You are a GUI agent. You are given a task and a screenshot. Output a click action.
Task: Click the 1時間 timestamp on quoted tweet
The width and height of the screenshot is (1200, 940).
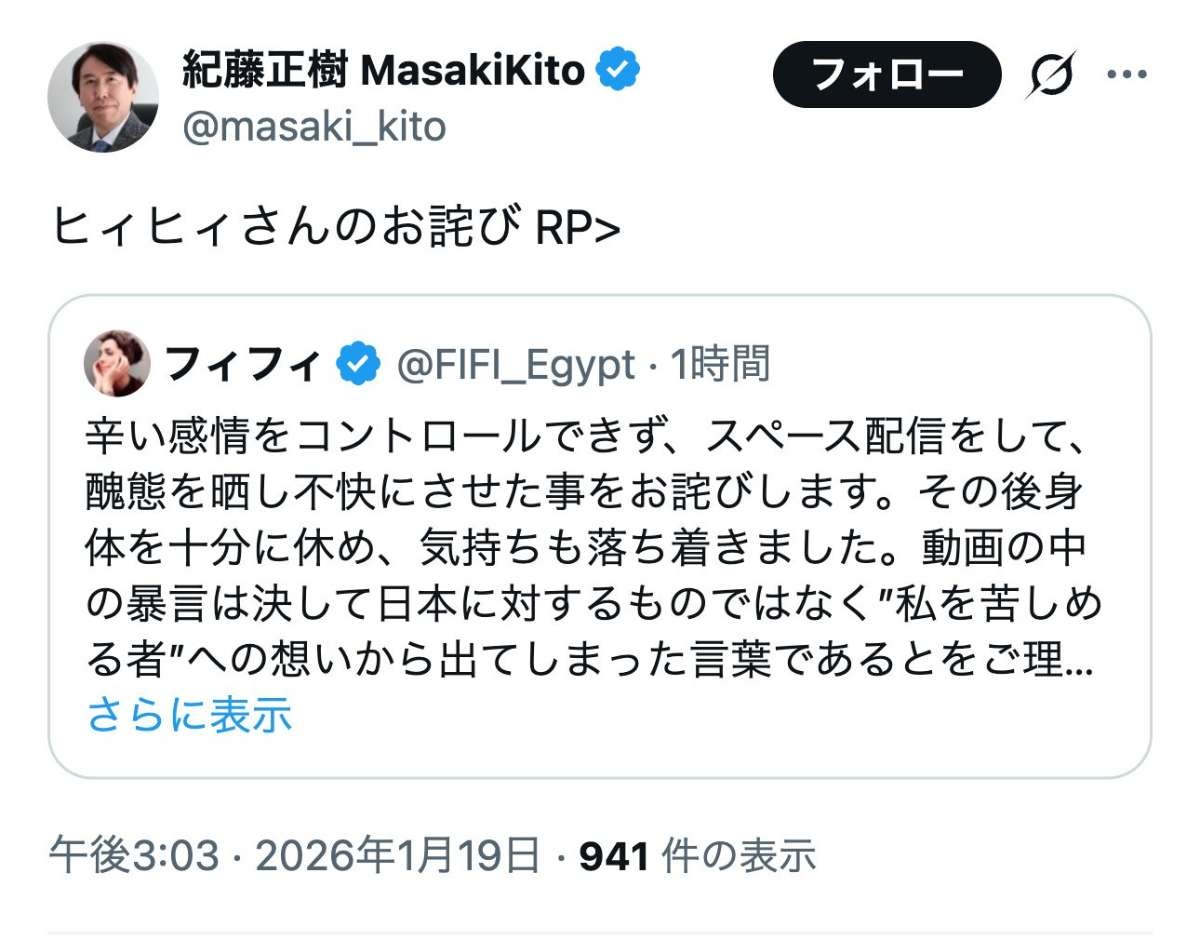720,366
